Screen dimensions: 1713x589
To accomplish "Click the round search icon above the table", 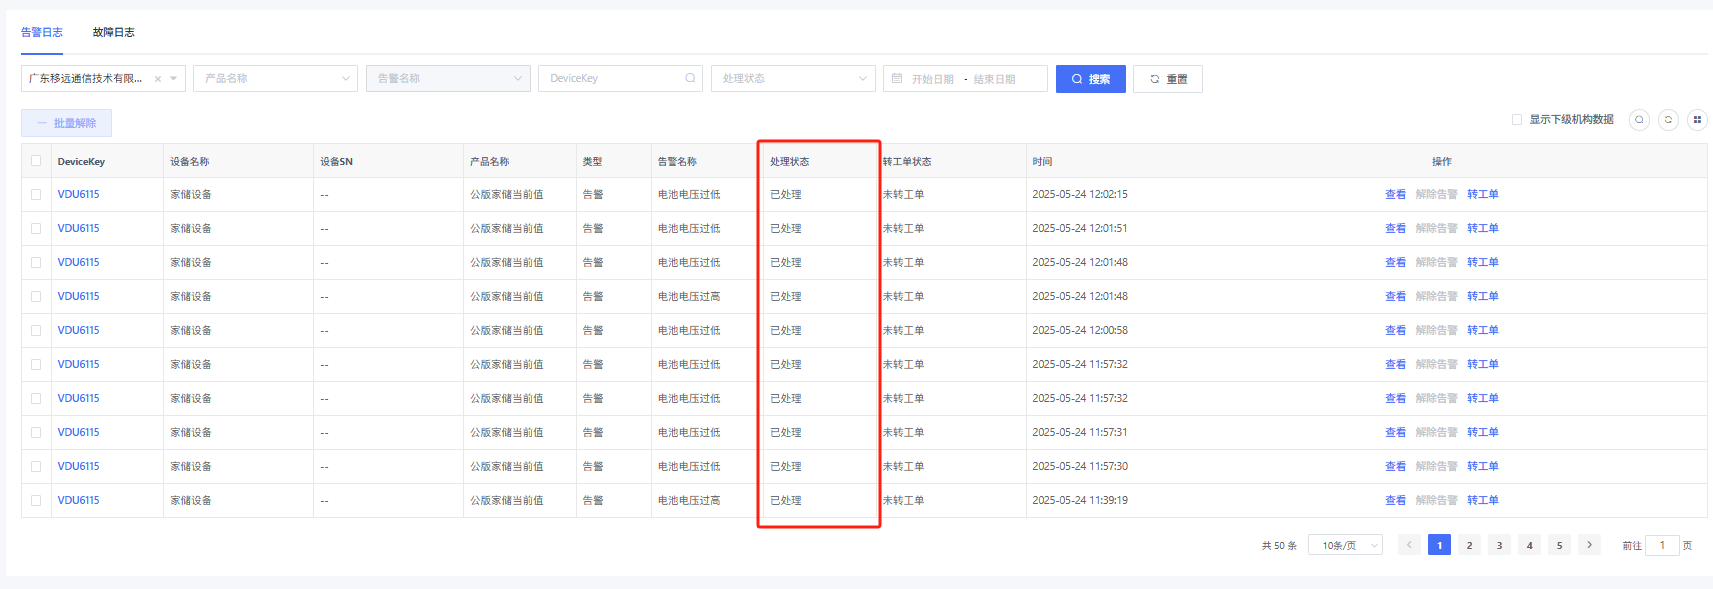I will point(1639,120).
